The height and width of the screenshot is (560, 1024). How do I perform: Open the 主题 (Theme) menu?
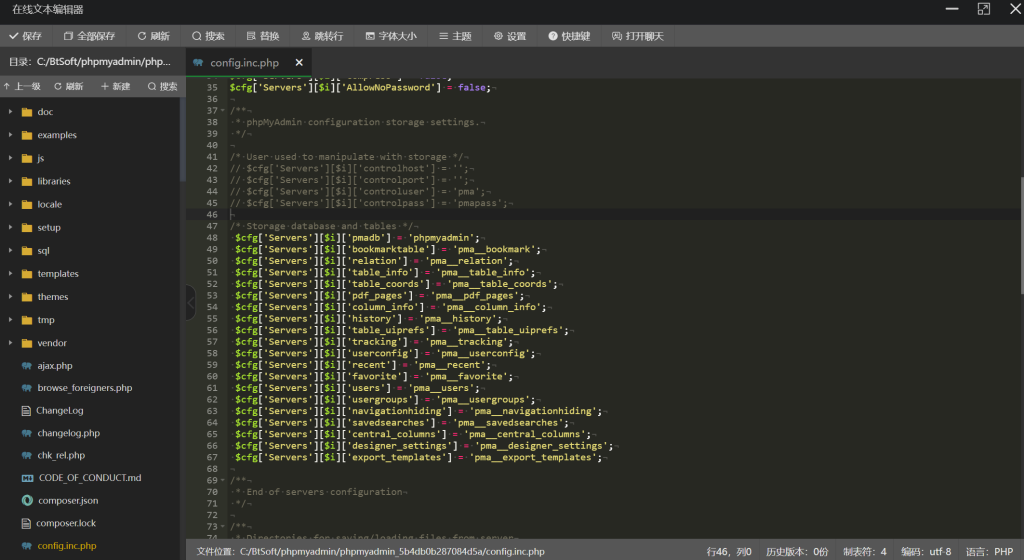click(x=454, y=36)
